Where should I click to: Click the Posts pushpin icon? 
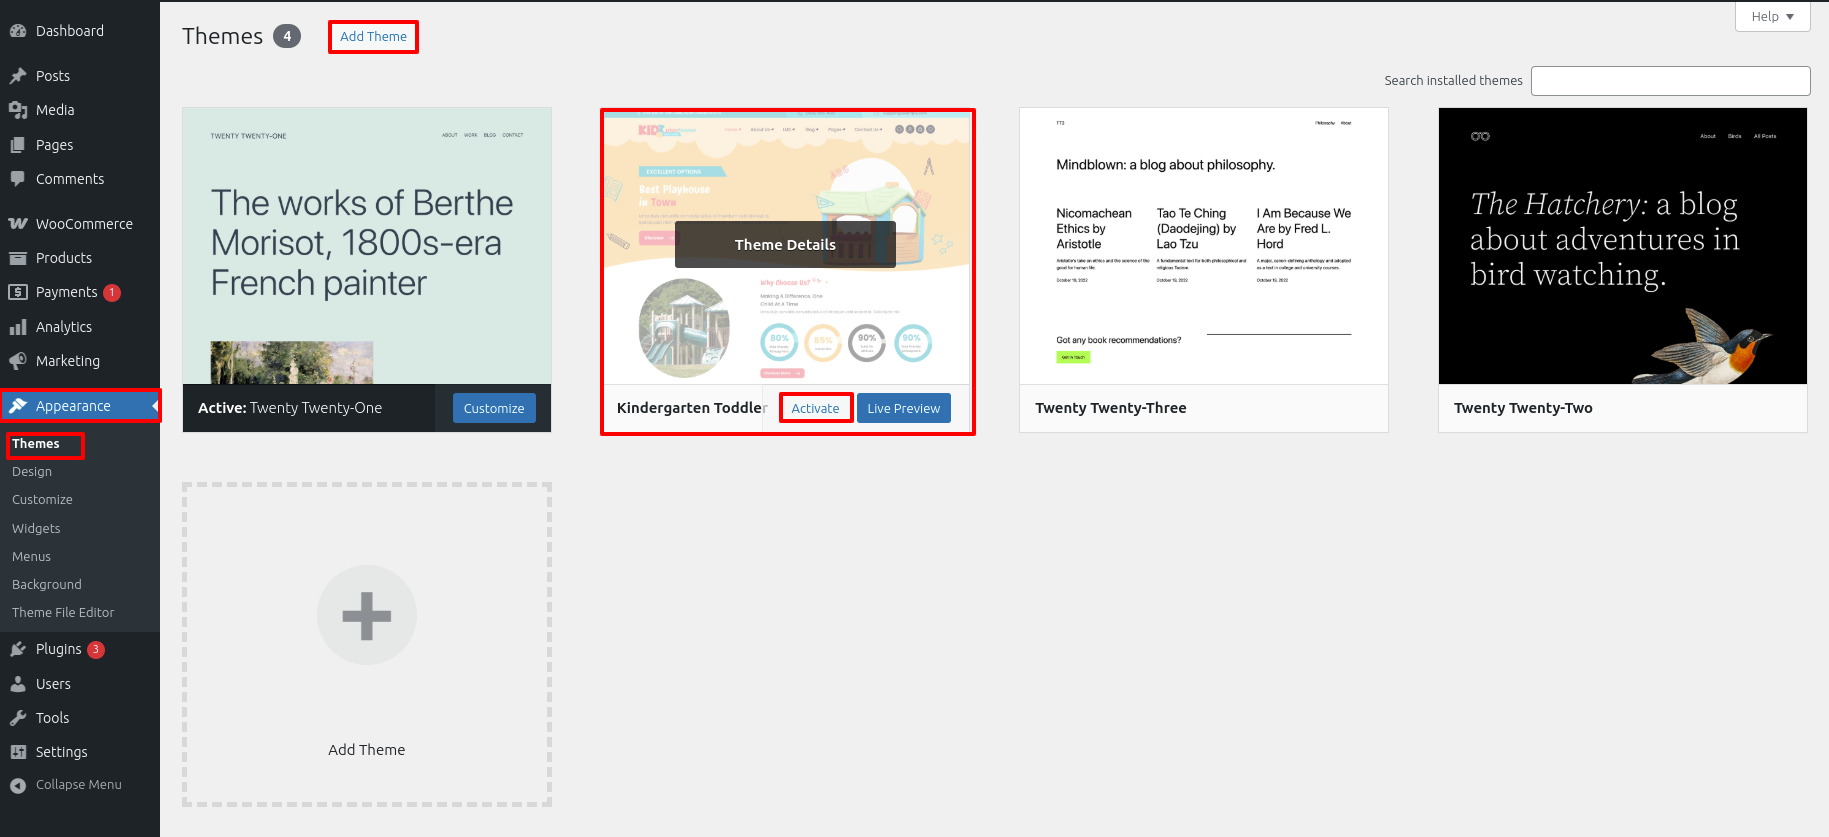pyautogui.click(x=18, y=76)
